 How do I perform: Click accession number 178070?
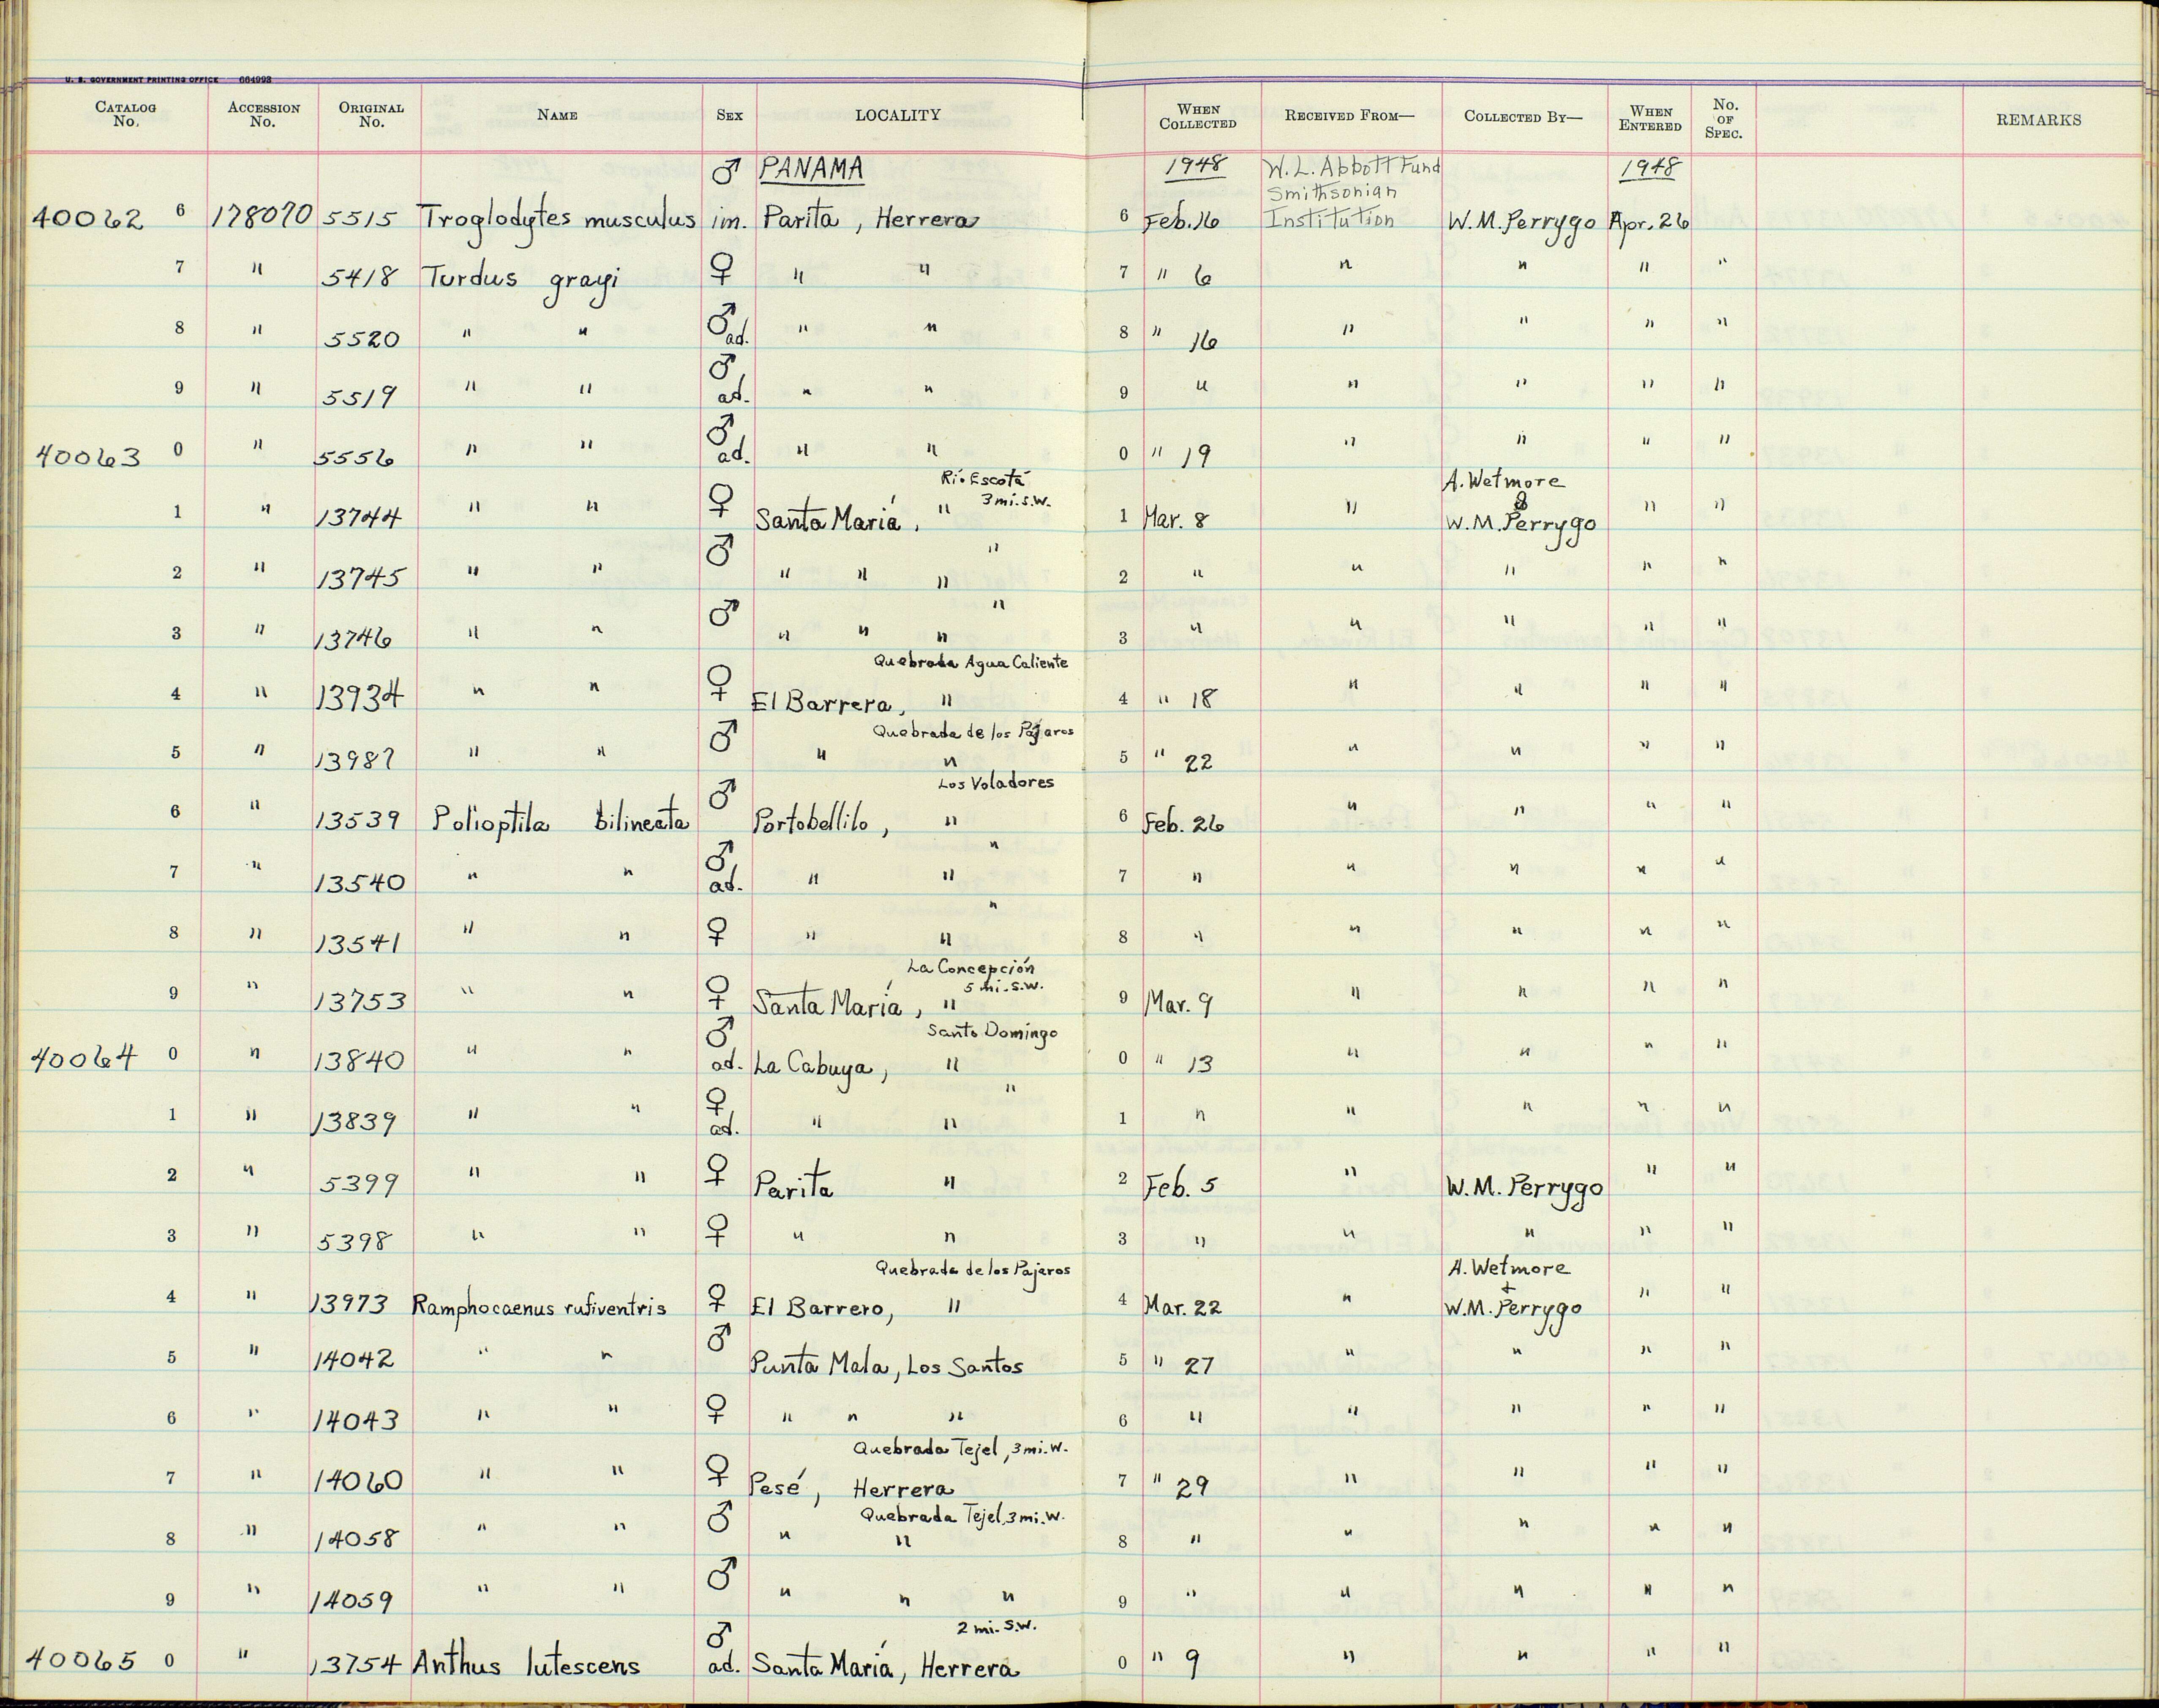pos(261,216)
